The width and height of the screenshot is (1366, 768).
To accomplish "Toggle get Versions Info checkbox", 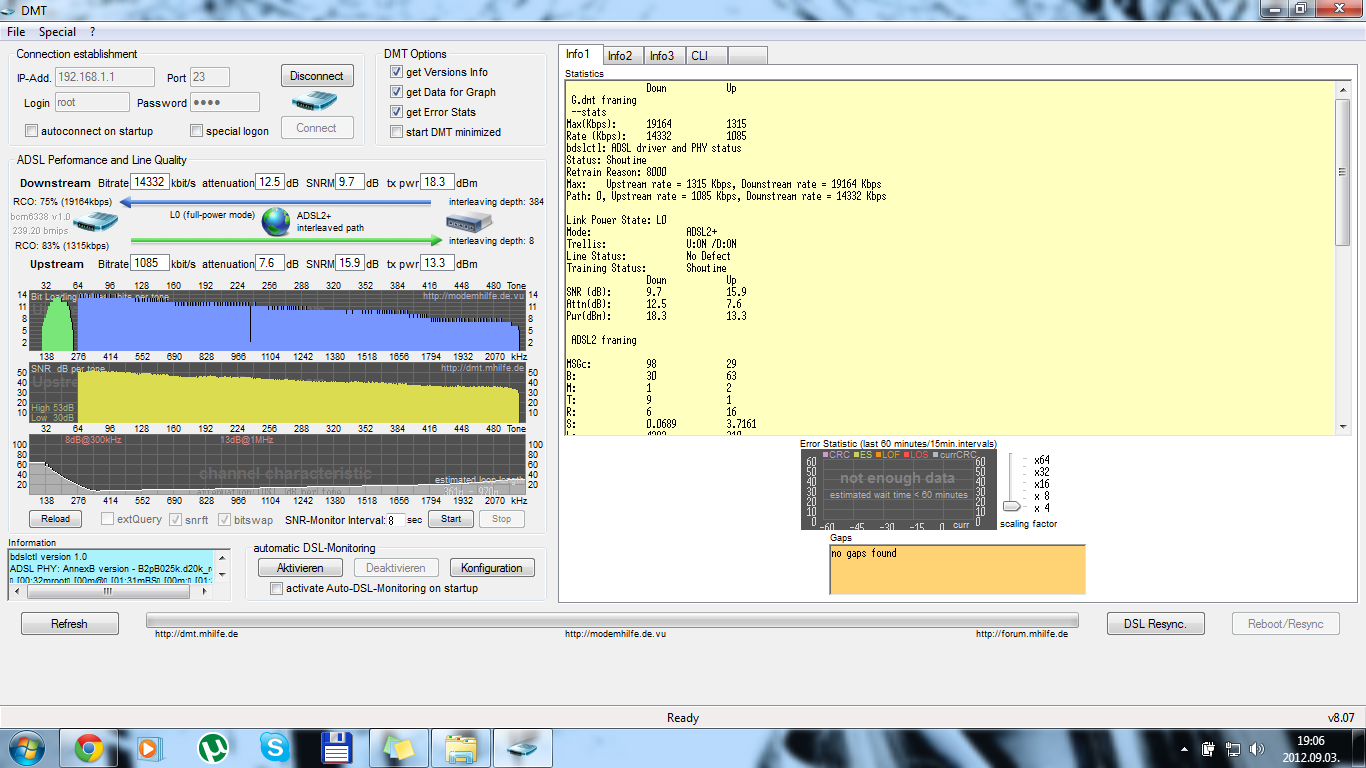I will point(397,72).
